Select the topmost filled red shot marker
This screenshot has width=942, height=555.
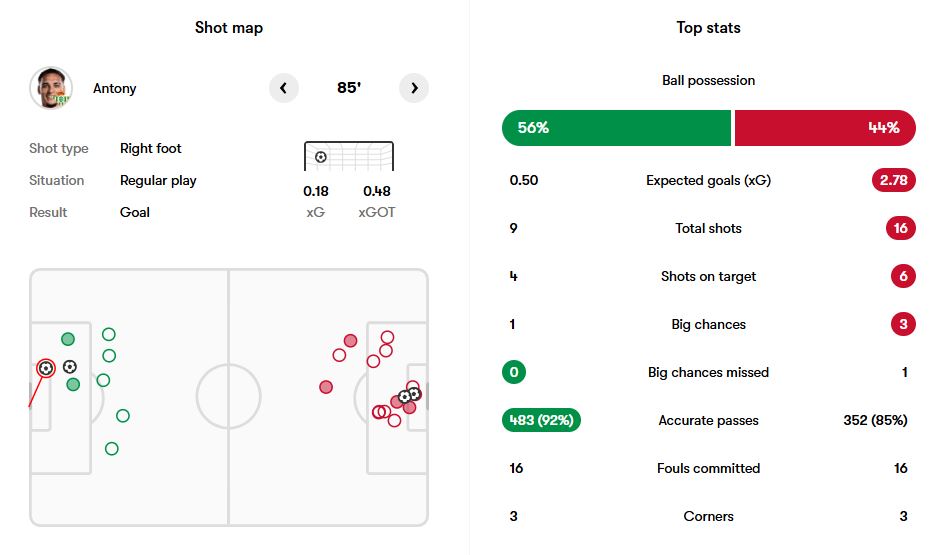tap(350, 341)
